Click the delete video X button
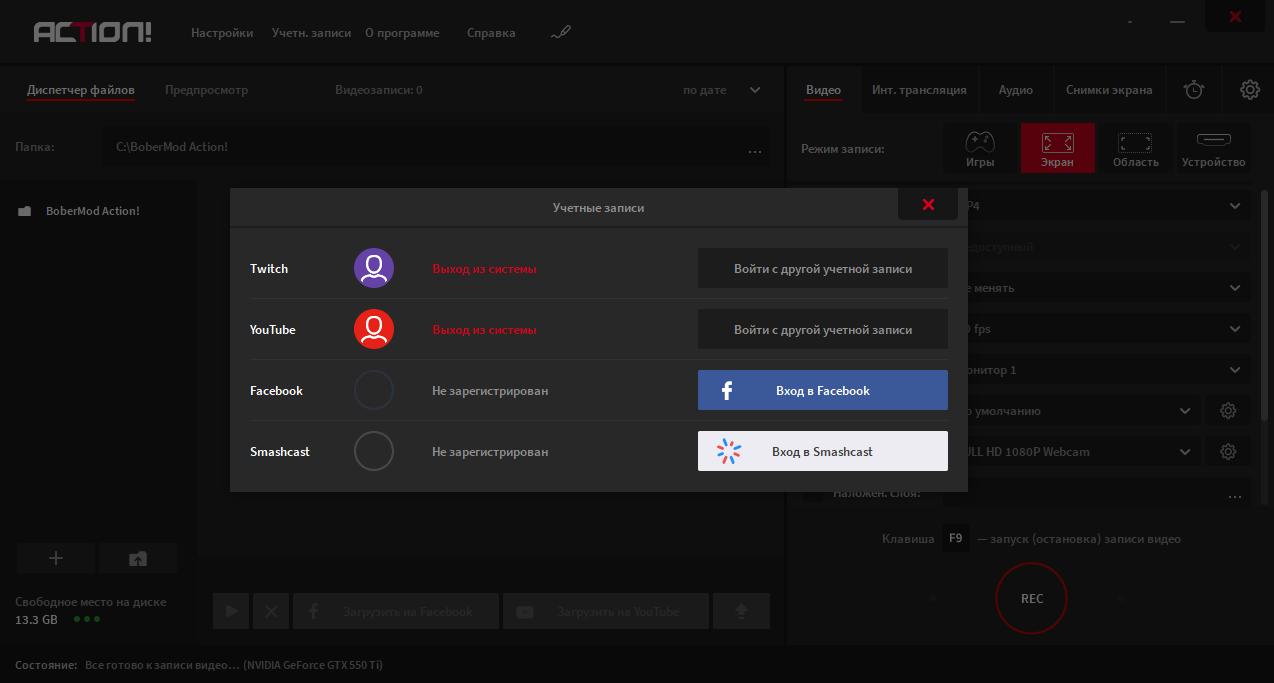Screen dimensions: 1274x683 pyautogui.click(x=271, y=611)
